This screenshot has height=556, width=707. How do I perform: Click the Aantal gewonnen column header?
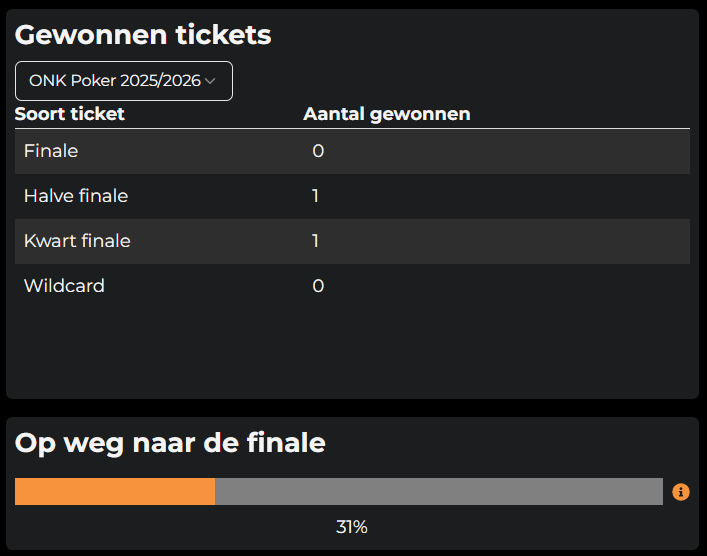[386, 114]
